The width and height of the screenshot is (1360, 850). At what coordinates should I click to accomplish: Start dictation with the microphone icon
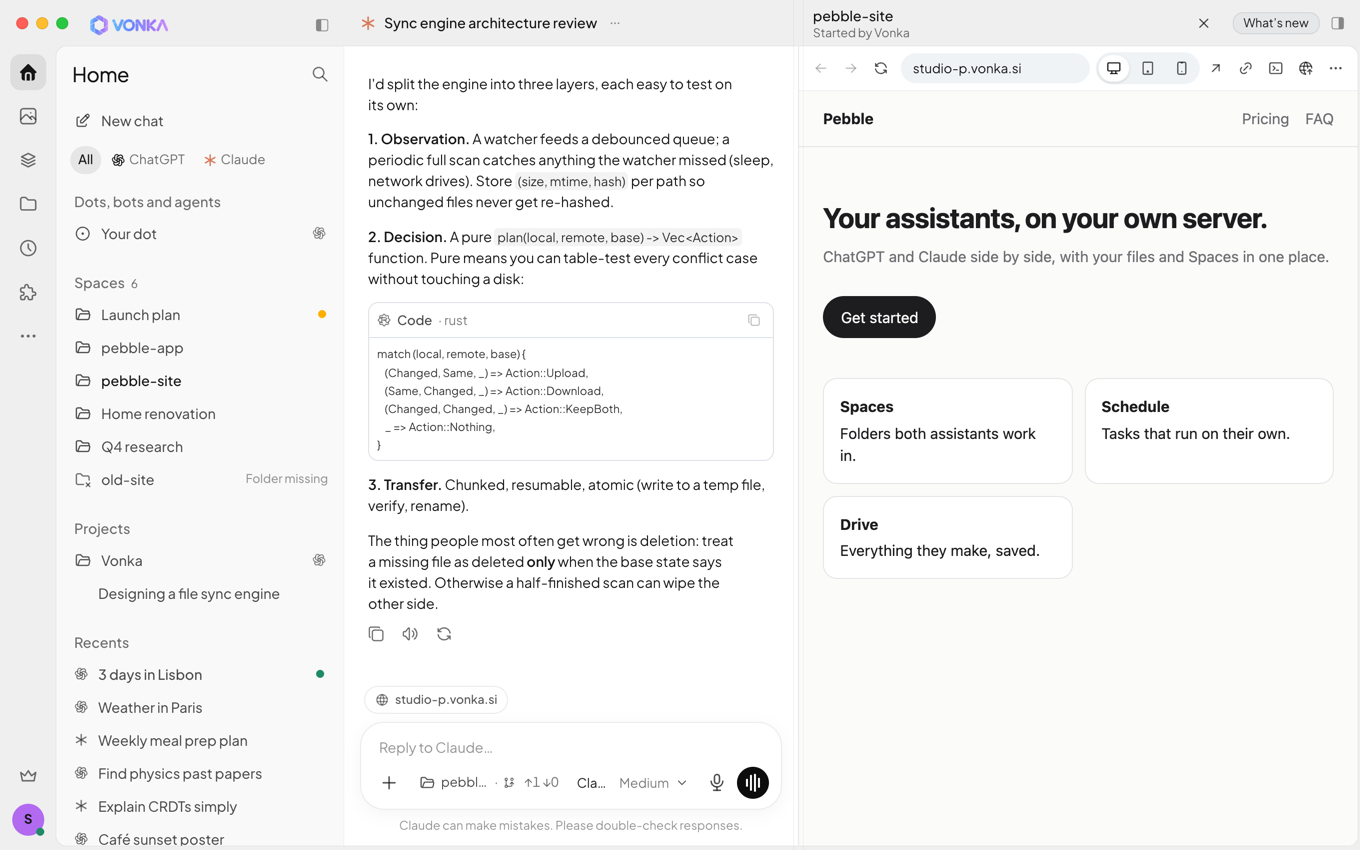tap(717, 783)
